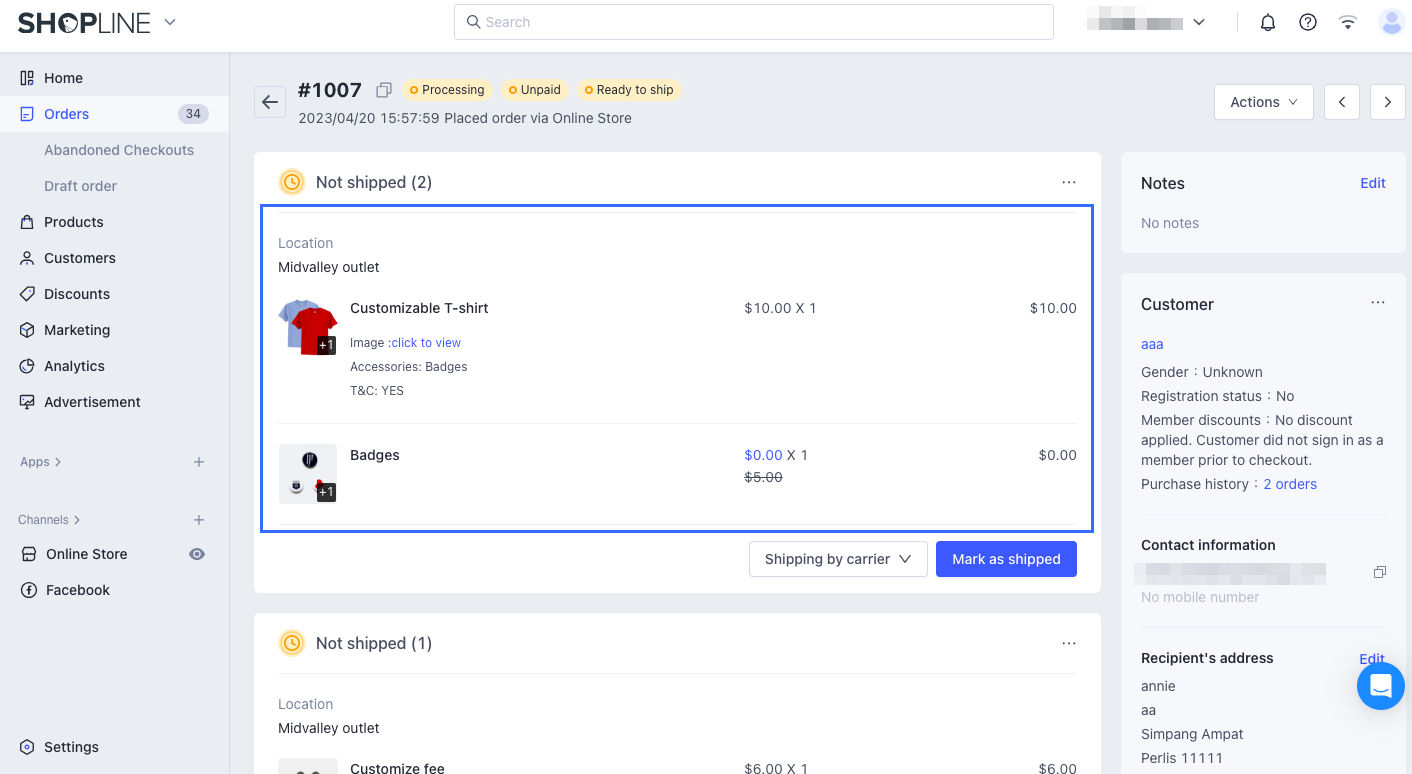The height and width of the screenshot is (774, 1412).
Task: Select Abandoned Checkouts in the sidebar
Action: 119,149
